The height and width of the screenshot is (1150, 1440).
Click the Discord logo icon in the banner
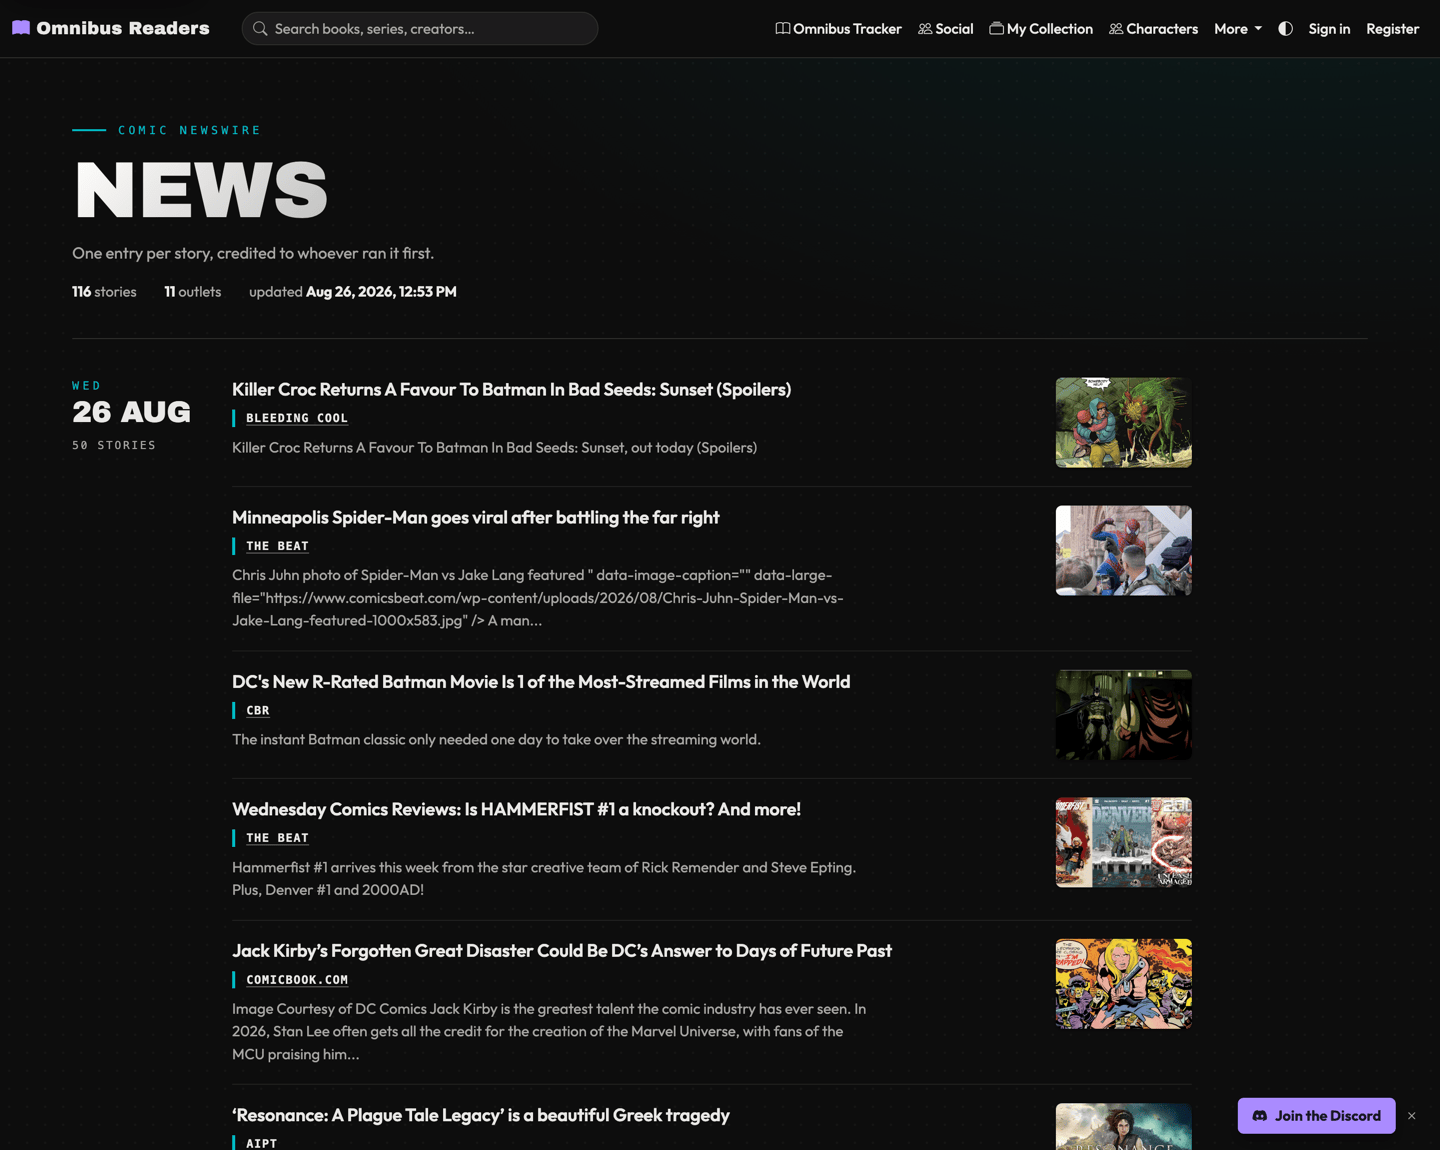point(1259,1116)
